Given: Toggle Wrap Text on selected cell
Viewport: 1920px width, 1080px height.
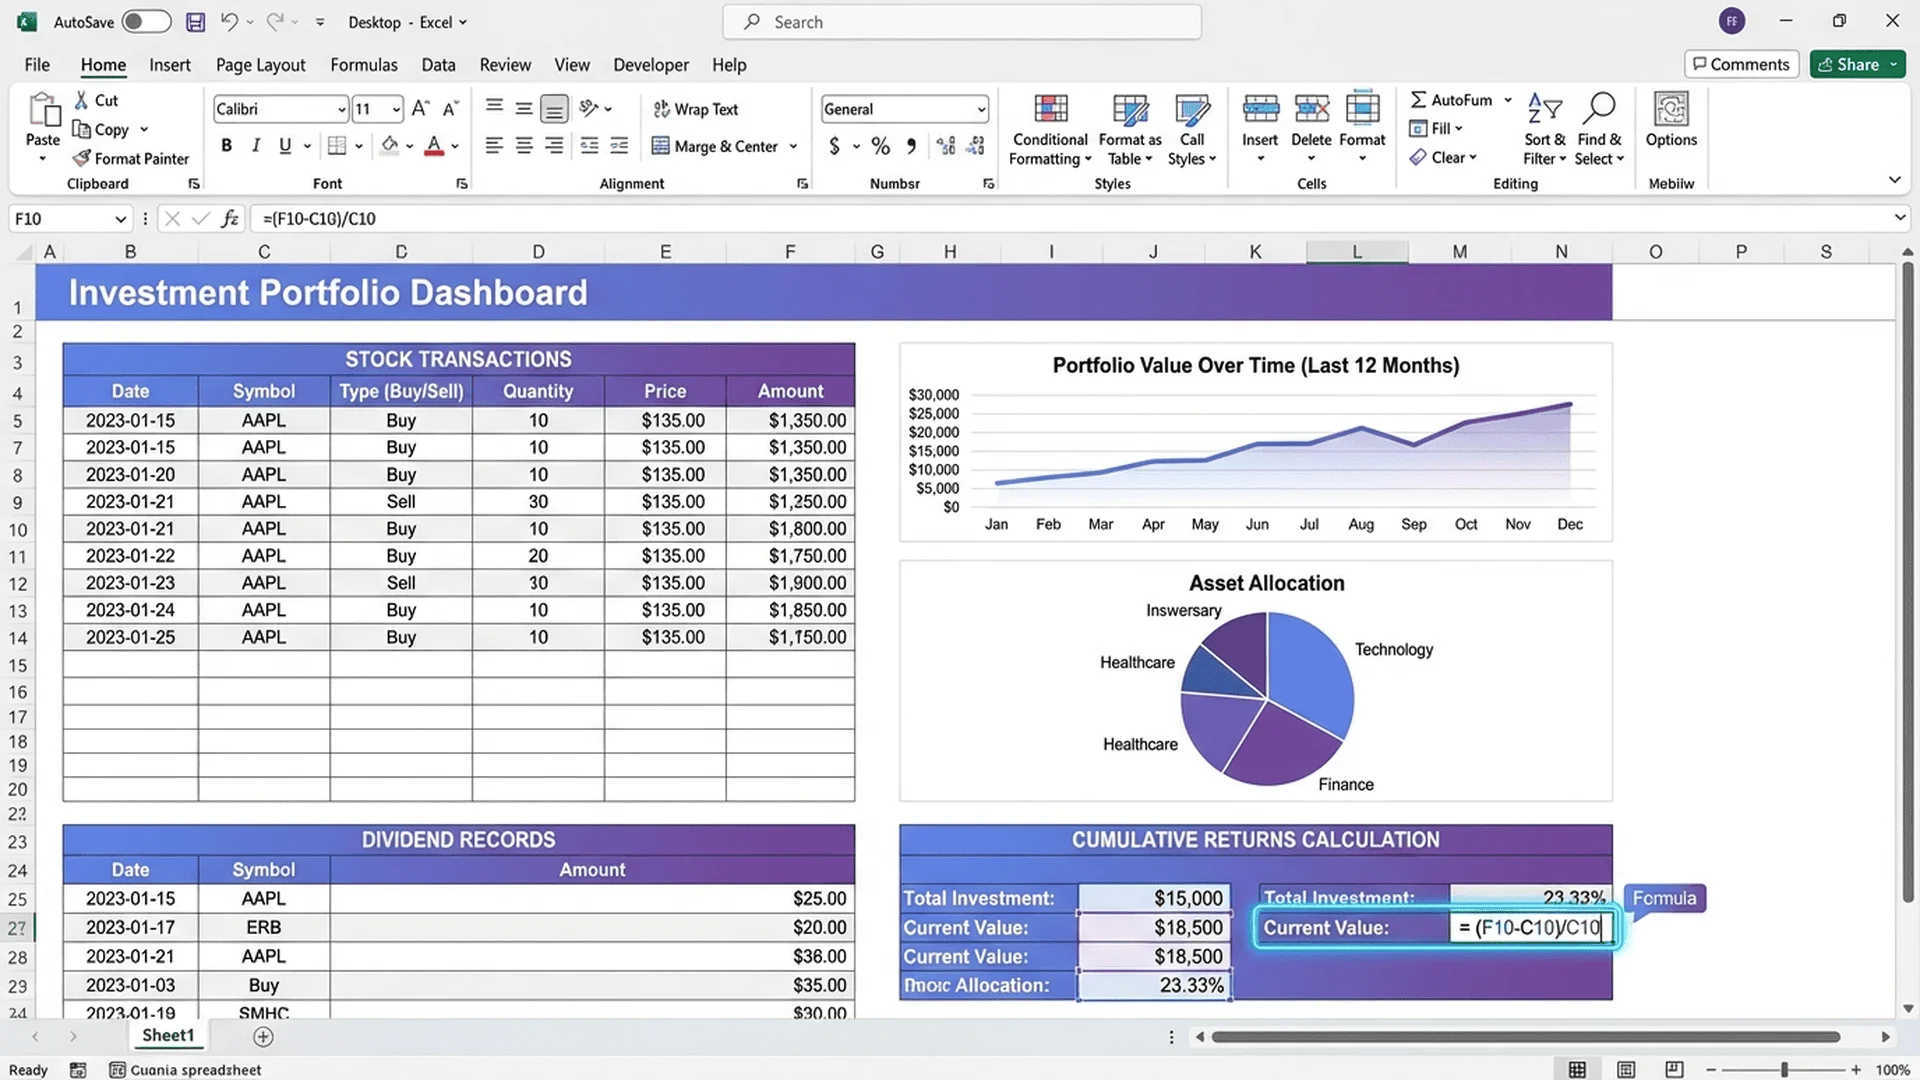Looking at the screenshot, I should click(696, 109).
